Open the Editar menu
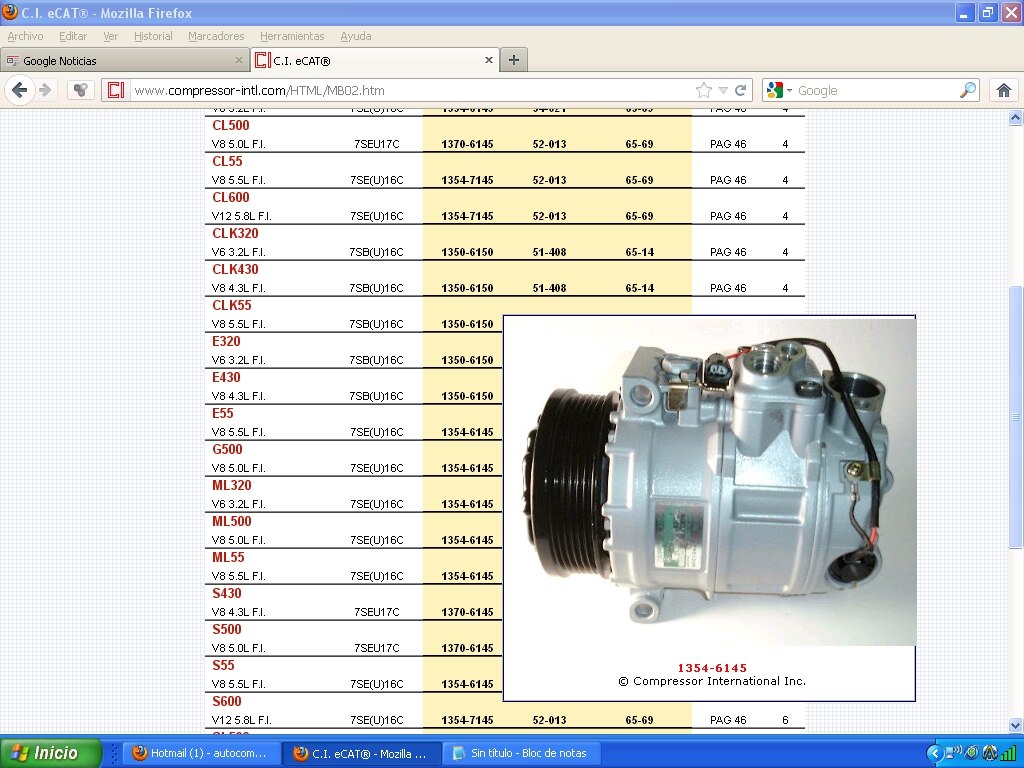1024x768 pixels. tap(73, 36)
